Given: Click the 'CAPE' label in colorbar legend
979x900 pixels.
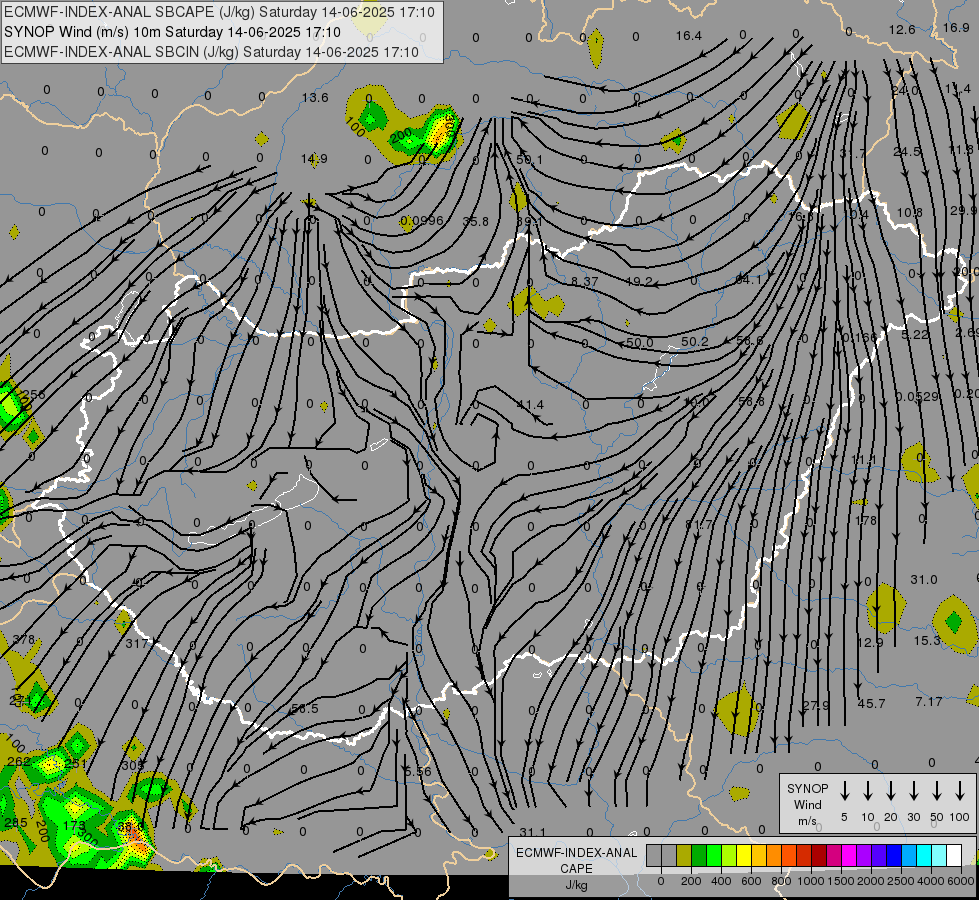Looking at the screenshot, I should point(576,869).
